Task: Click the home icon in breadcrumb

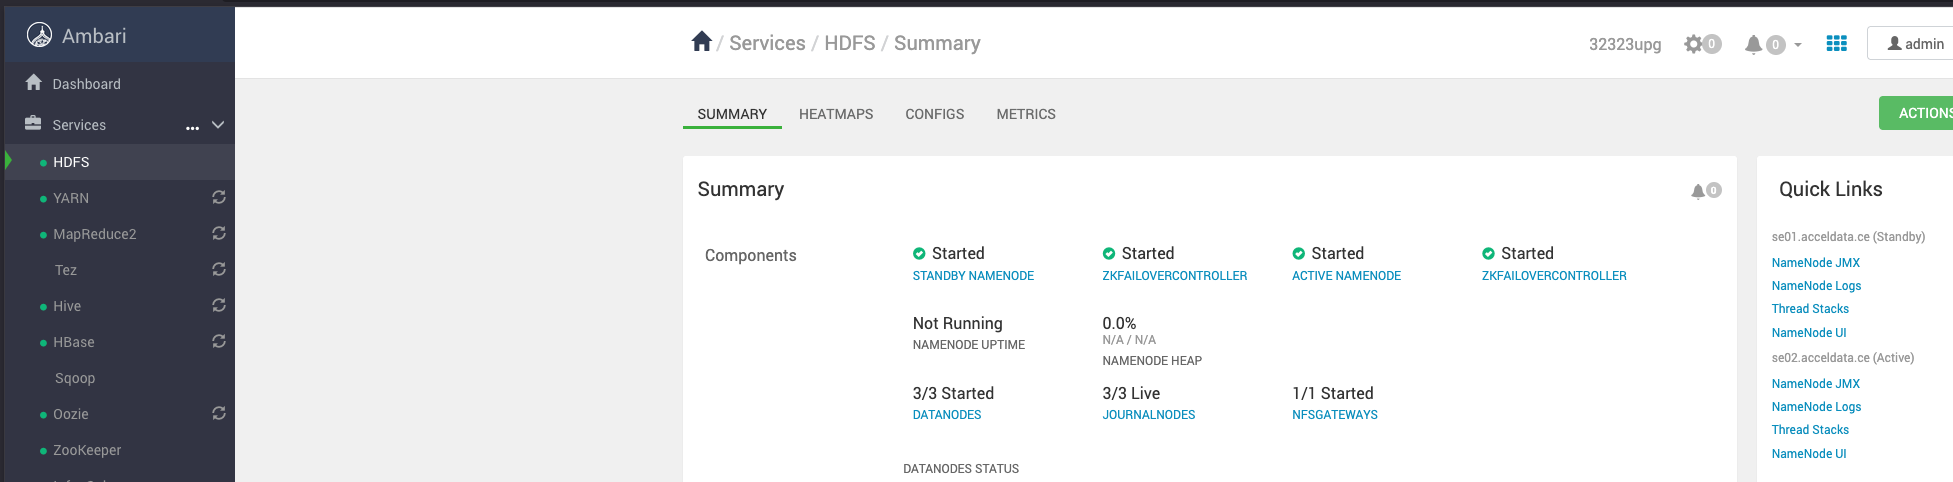Action: tap(701, 42)
